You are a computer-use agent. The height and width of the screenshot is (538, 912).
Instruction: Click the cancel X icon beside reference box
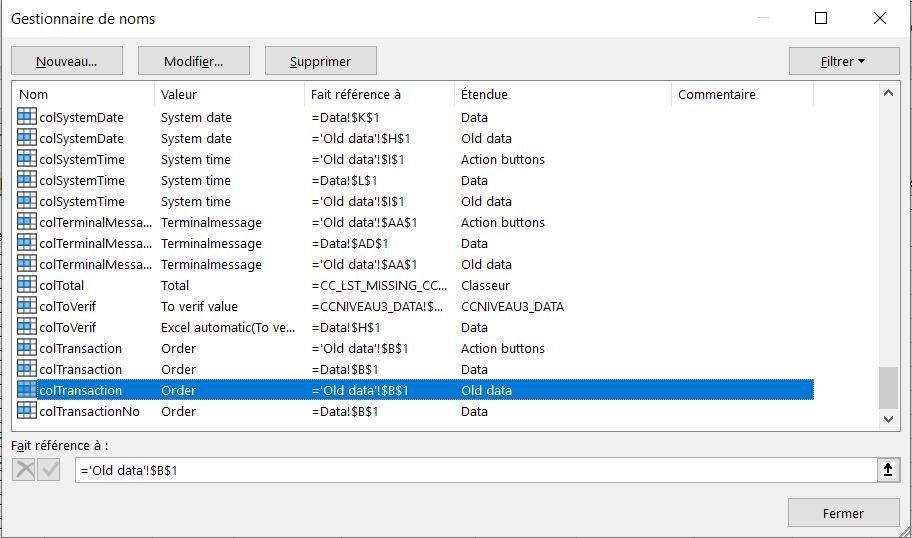(x=24, y=469)
